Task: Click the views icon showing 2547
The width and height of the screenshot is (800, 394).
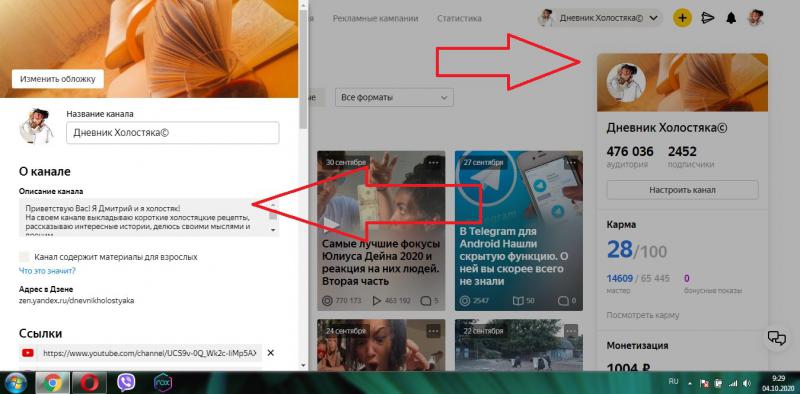Action: tap(465, 301)
